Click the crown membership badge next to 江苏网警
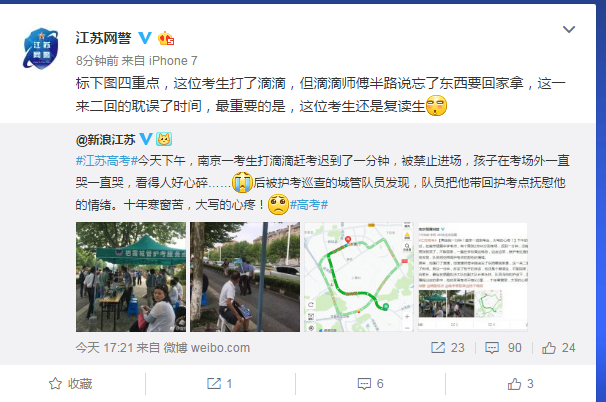The height and width of the screenshot is (402, 606). 166,38
